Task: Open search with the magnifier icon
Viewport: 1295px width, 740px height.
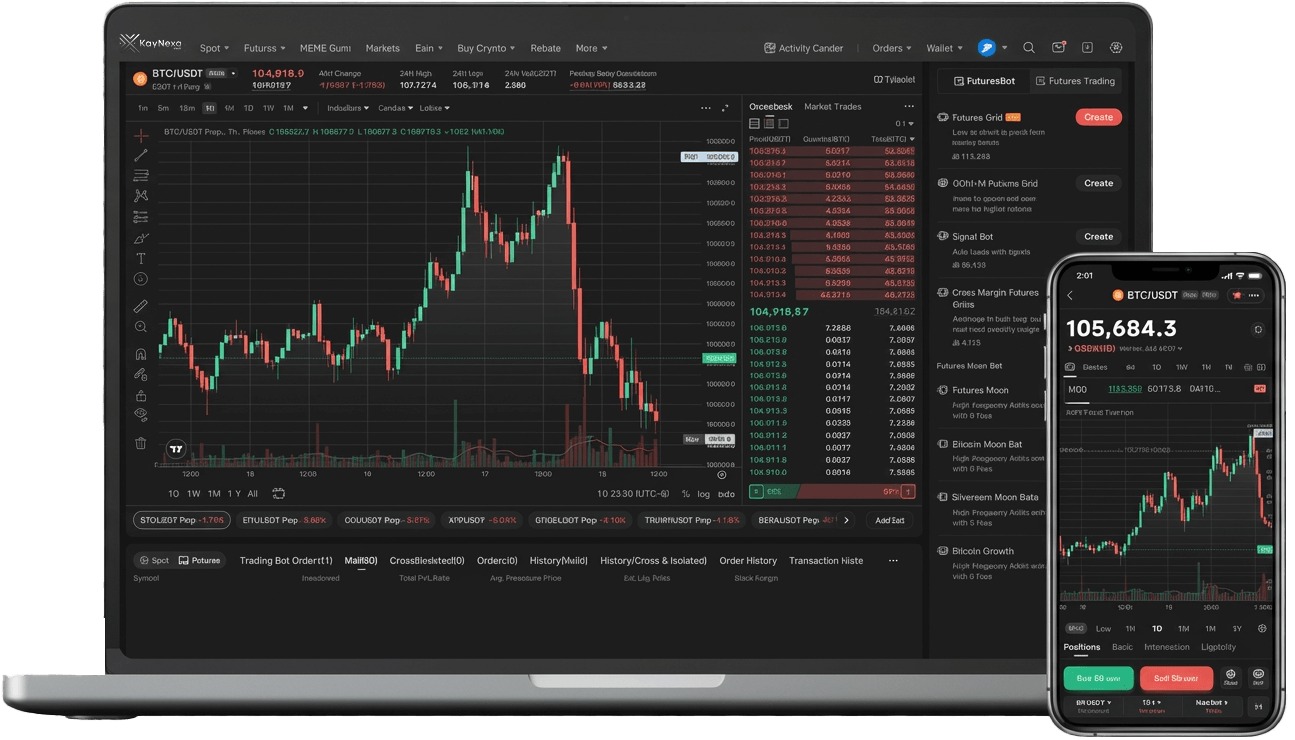Action: [x=1029, y=48]
